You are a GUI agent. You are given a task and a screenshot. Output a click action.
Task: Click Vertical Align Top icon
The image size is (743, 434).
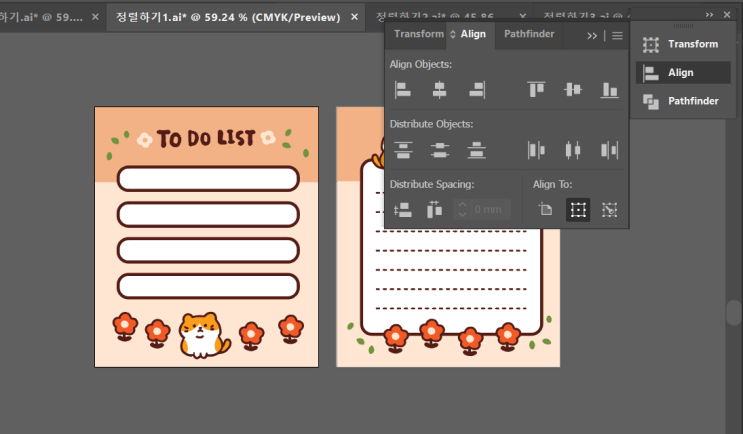click(x=536, y=90)
